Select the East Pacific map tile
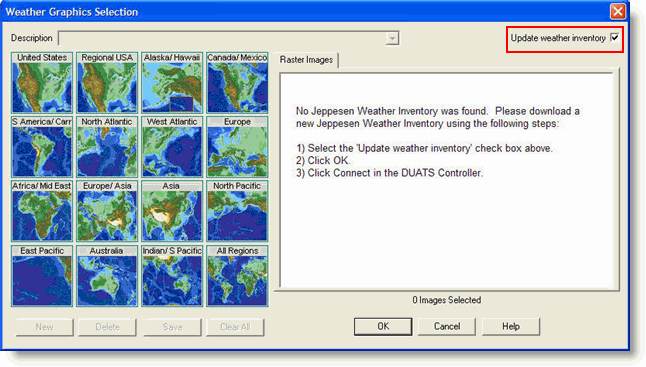The height and width of the screenshot is (367, 646). click(x=42, y=276)
